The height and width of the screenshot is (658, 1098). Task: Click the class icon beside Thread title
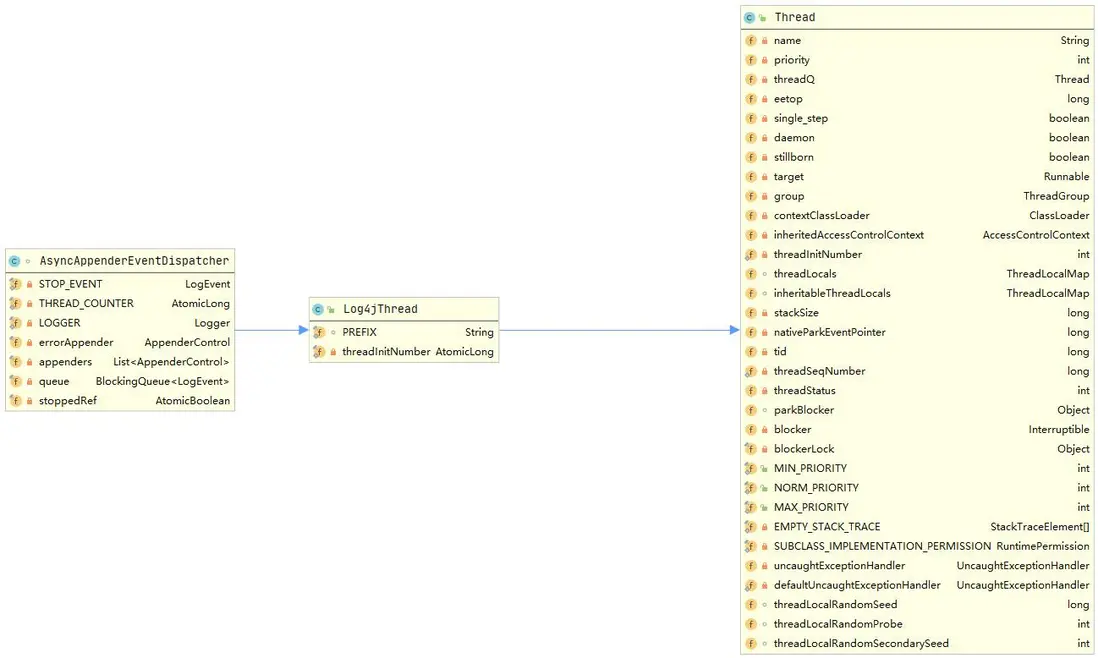(749, 18)
